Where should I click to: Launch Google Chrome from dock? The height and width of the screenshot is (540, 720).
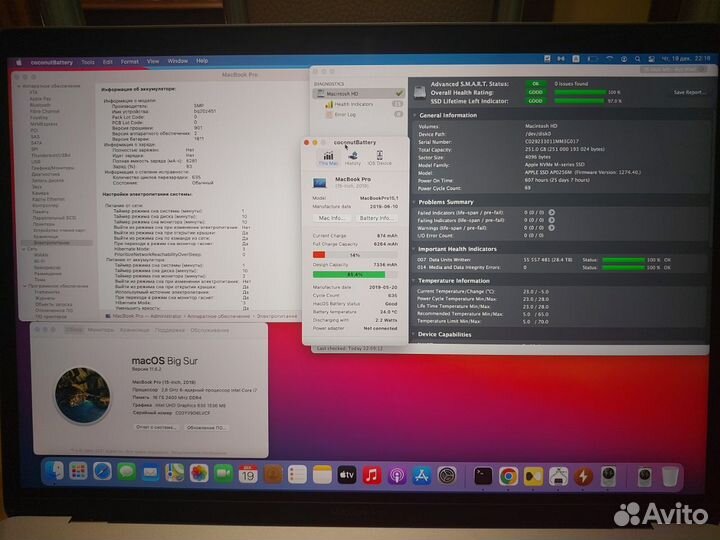tap(508, 477)
